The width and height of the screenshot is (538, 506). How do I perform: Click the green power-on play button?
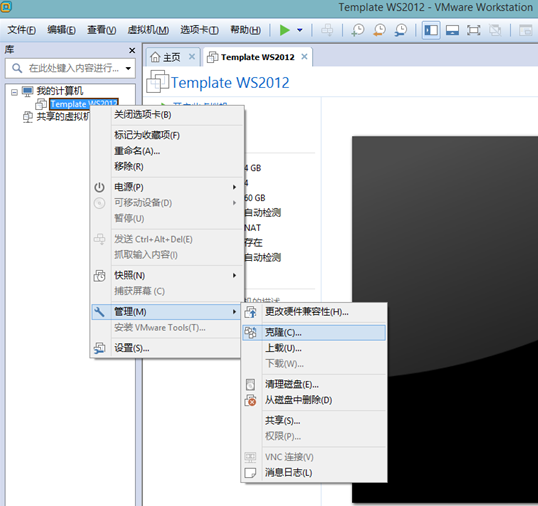coord(284,30)
